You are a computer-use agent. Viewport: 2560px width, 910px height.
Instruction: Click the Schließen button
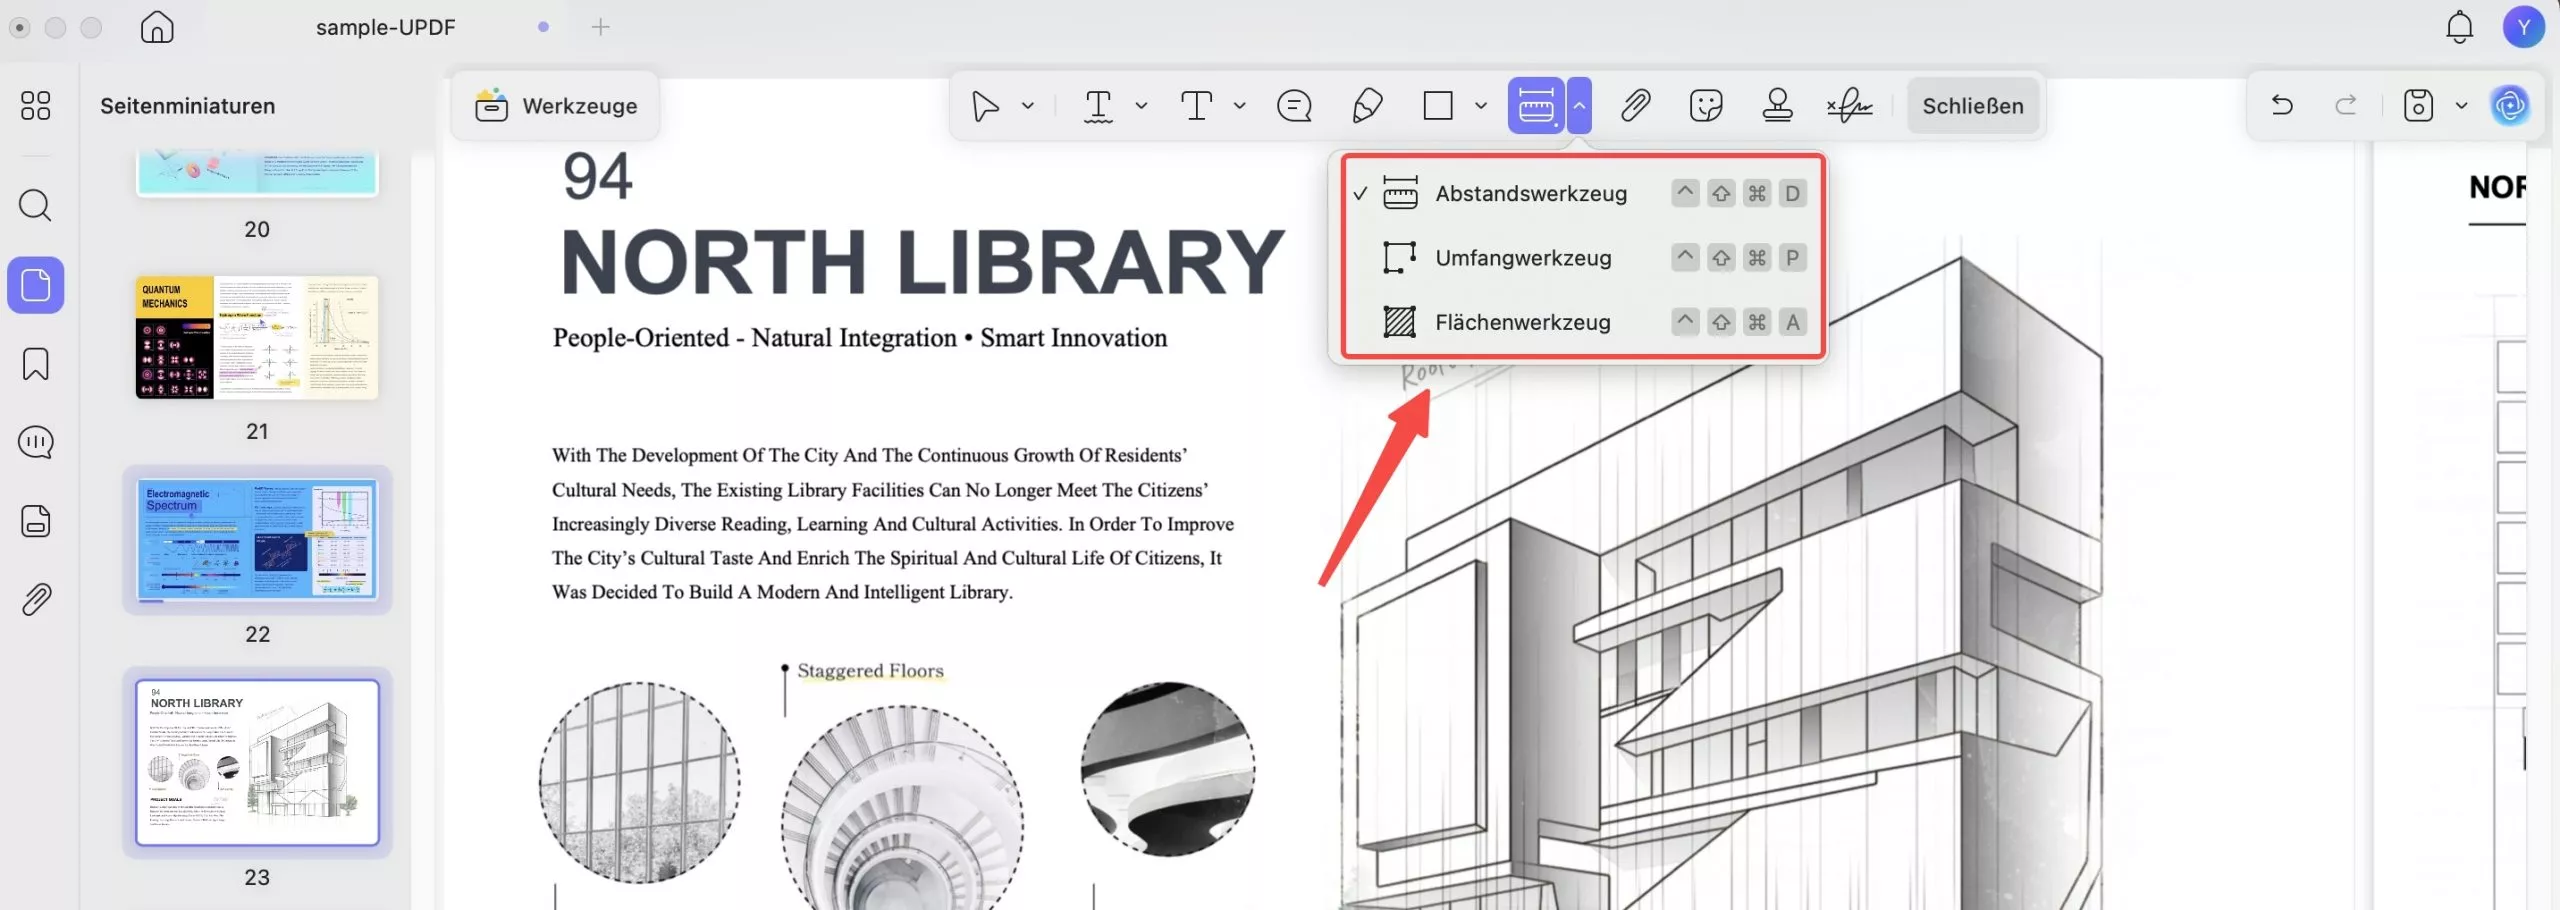click(1972, 105)
